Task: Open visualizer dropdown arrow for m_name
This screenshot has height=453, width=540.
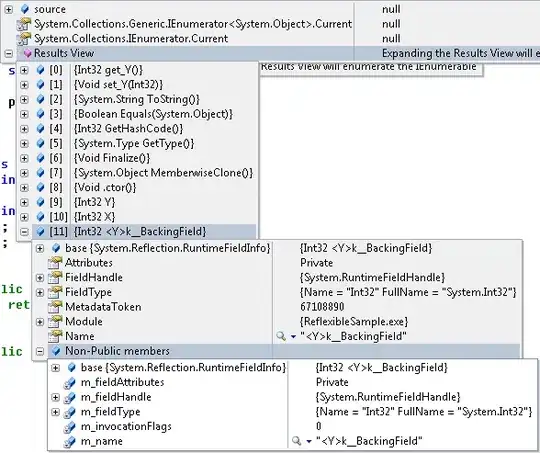Action: pos(309,441)
